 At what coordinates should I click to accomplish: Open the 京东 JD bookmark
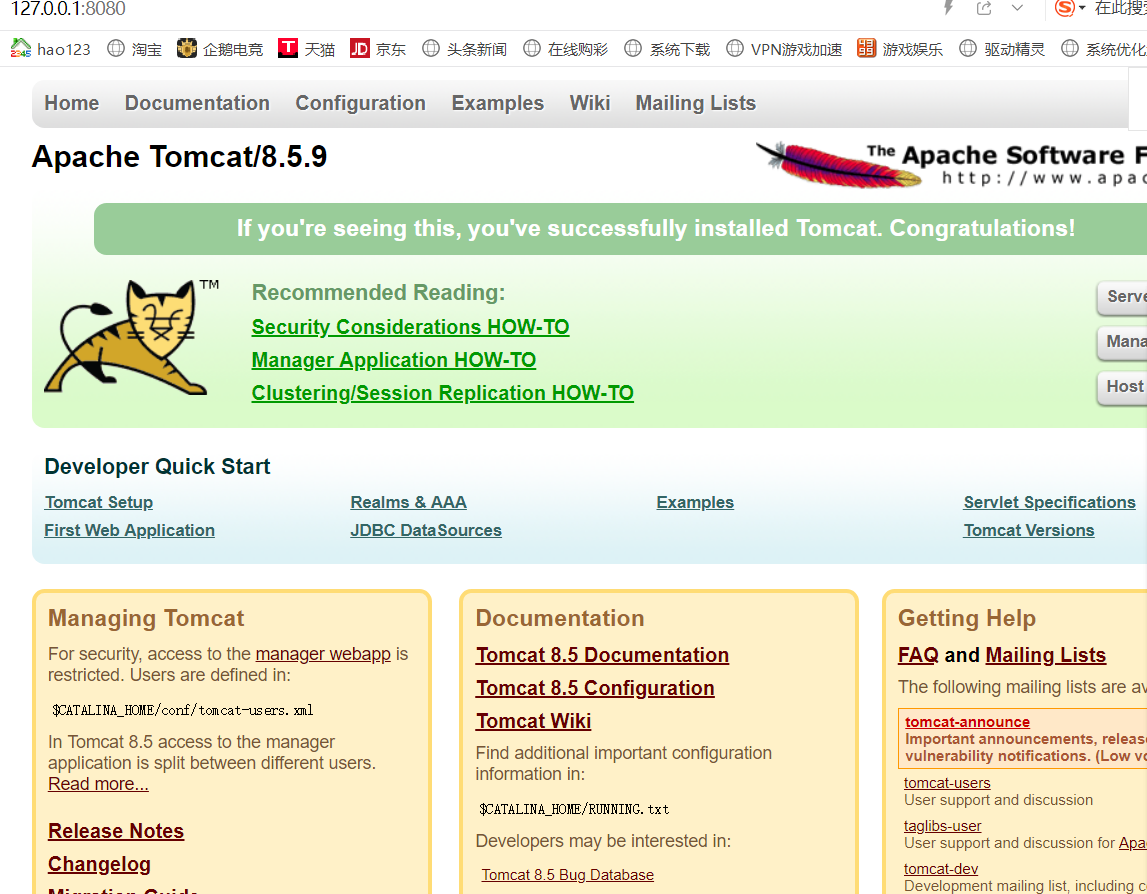coord(377,49)
